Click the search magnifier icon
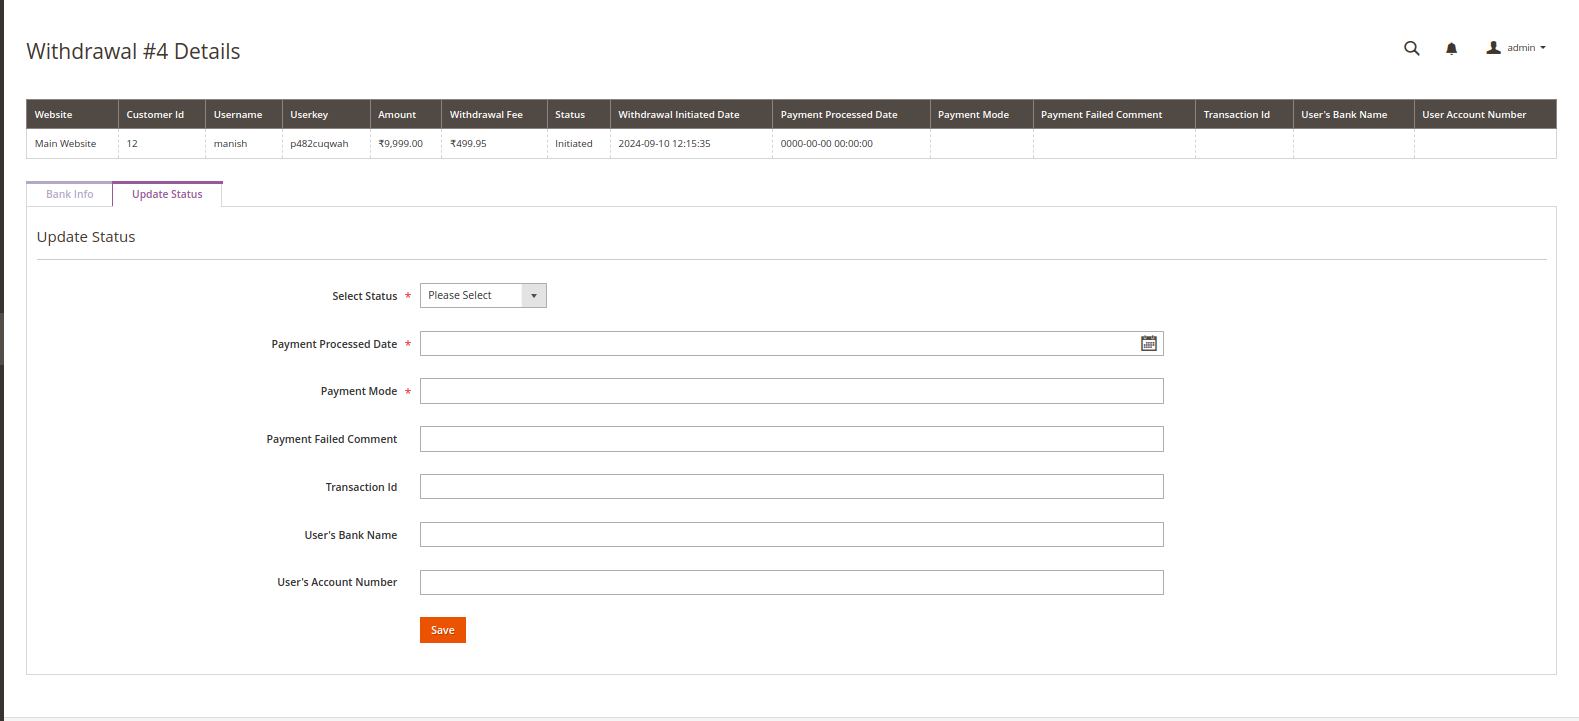 (1411, 48)
